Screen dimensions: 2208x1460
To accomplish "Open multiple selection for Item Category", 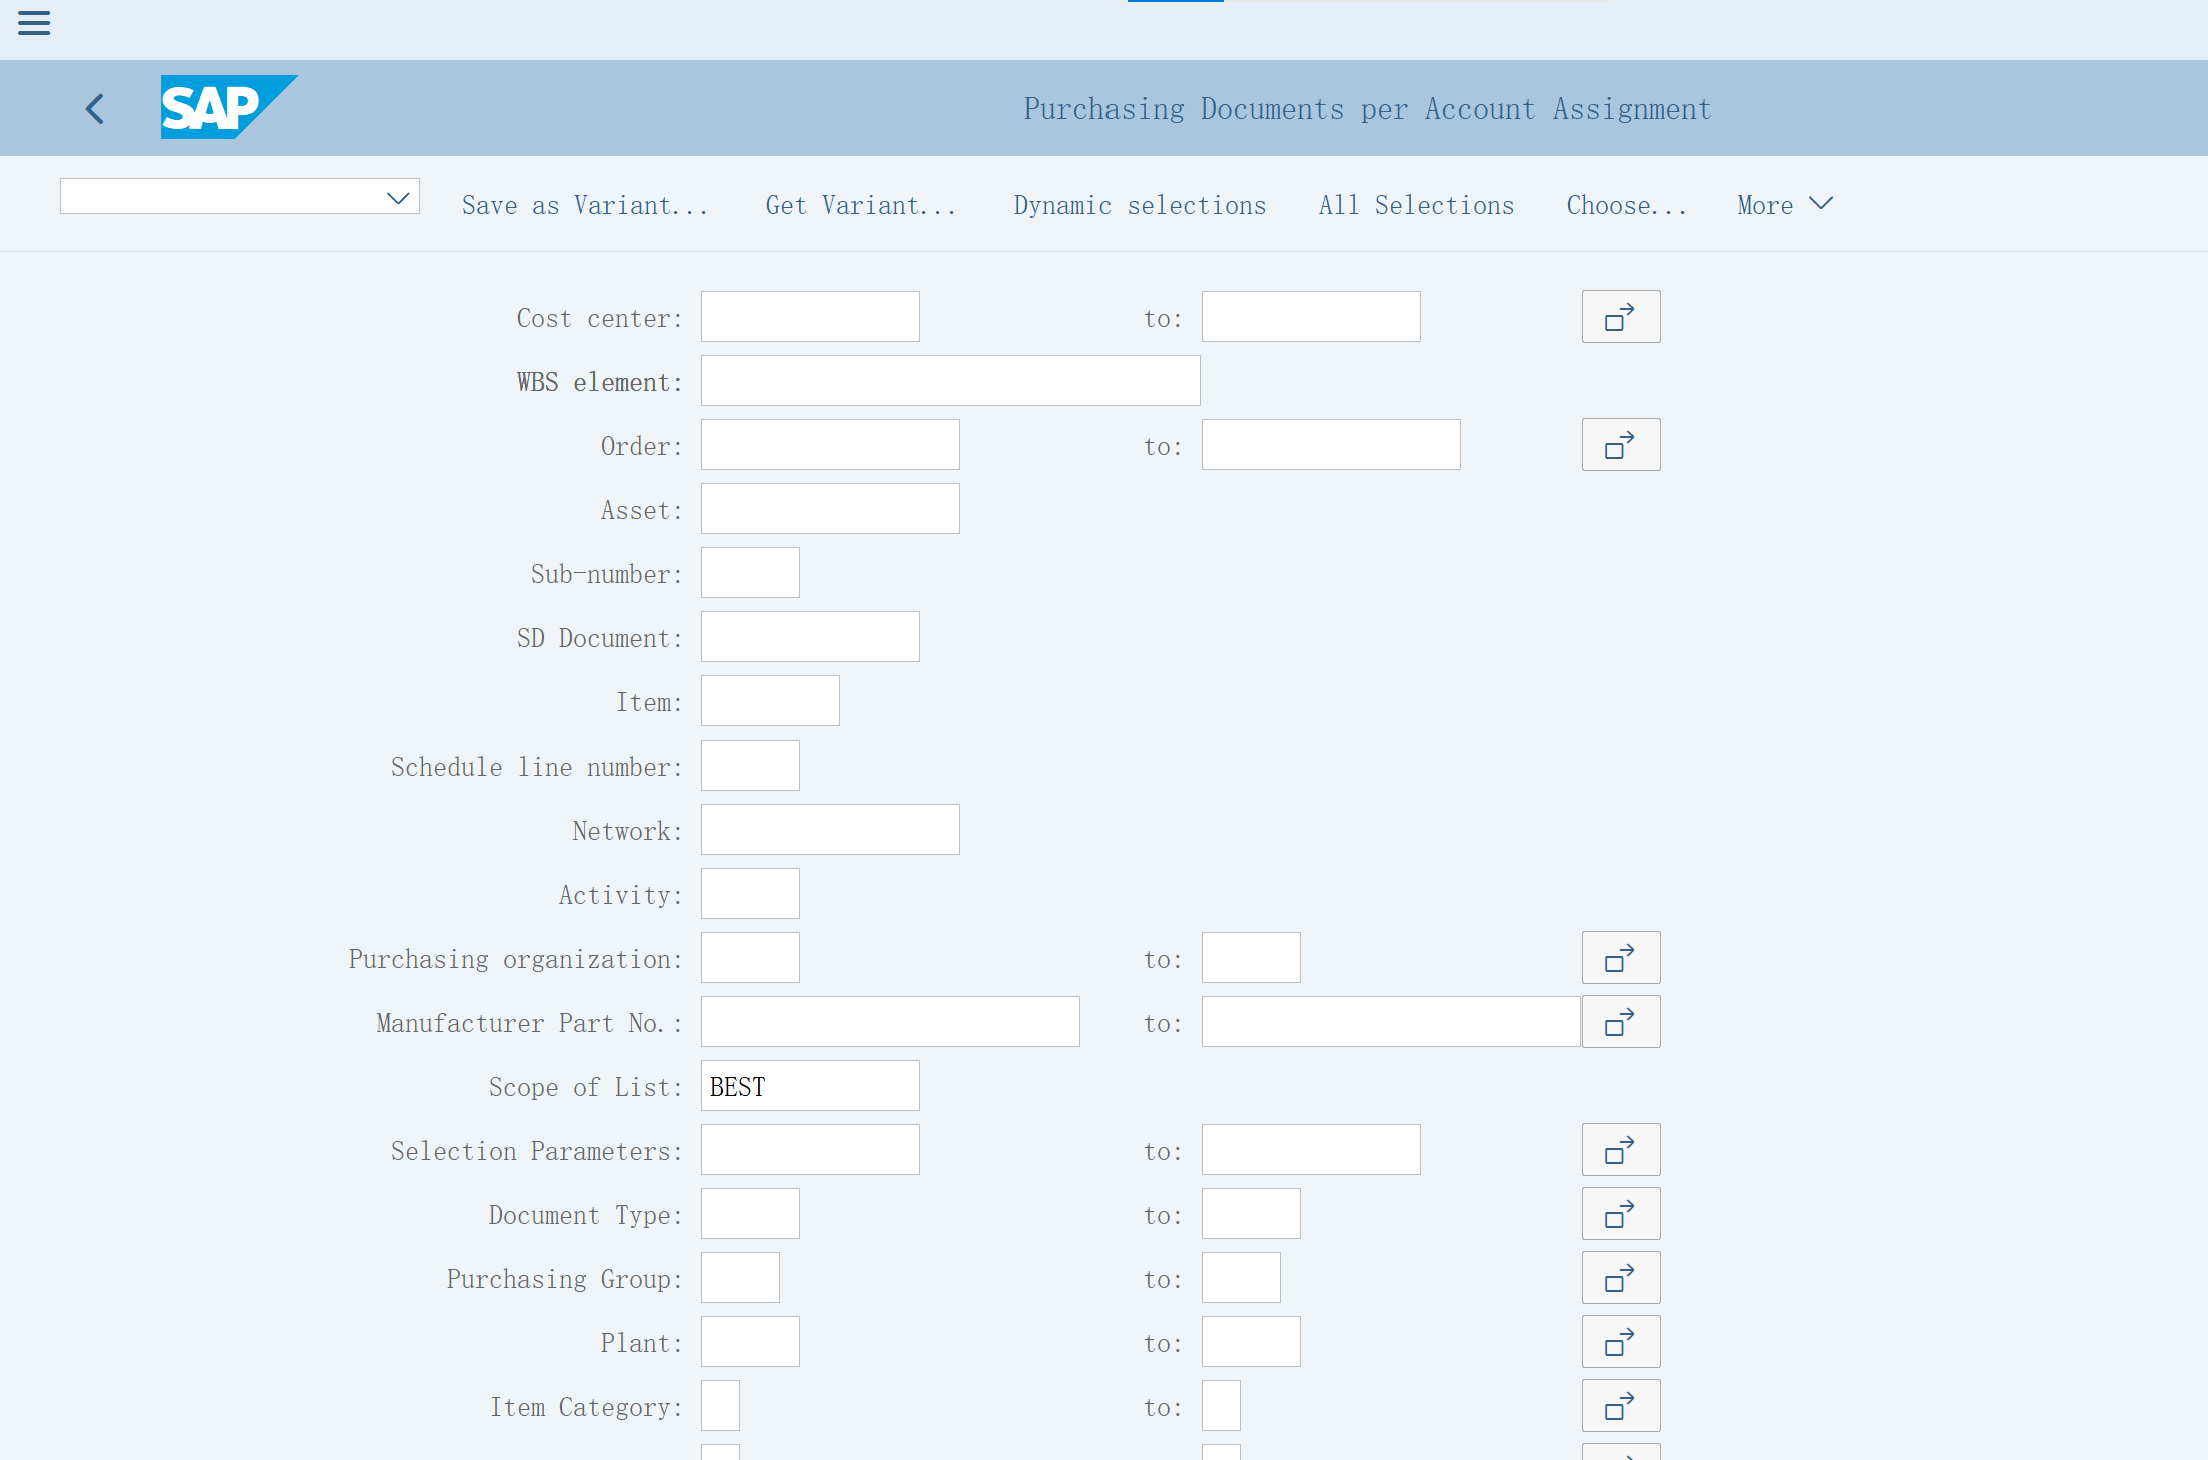I will point(1620,1406).
